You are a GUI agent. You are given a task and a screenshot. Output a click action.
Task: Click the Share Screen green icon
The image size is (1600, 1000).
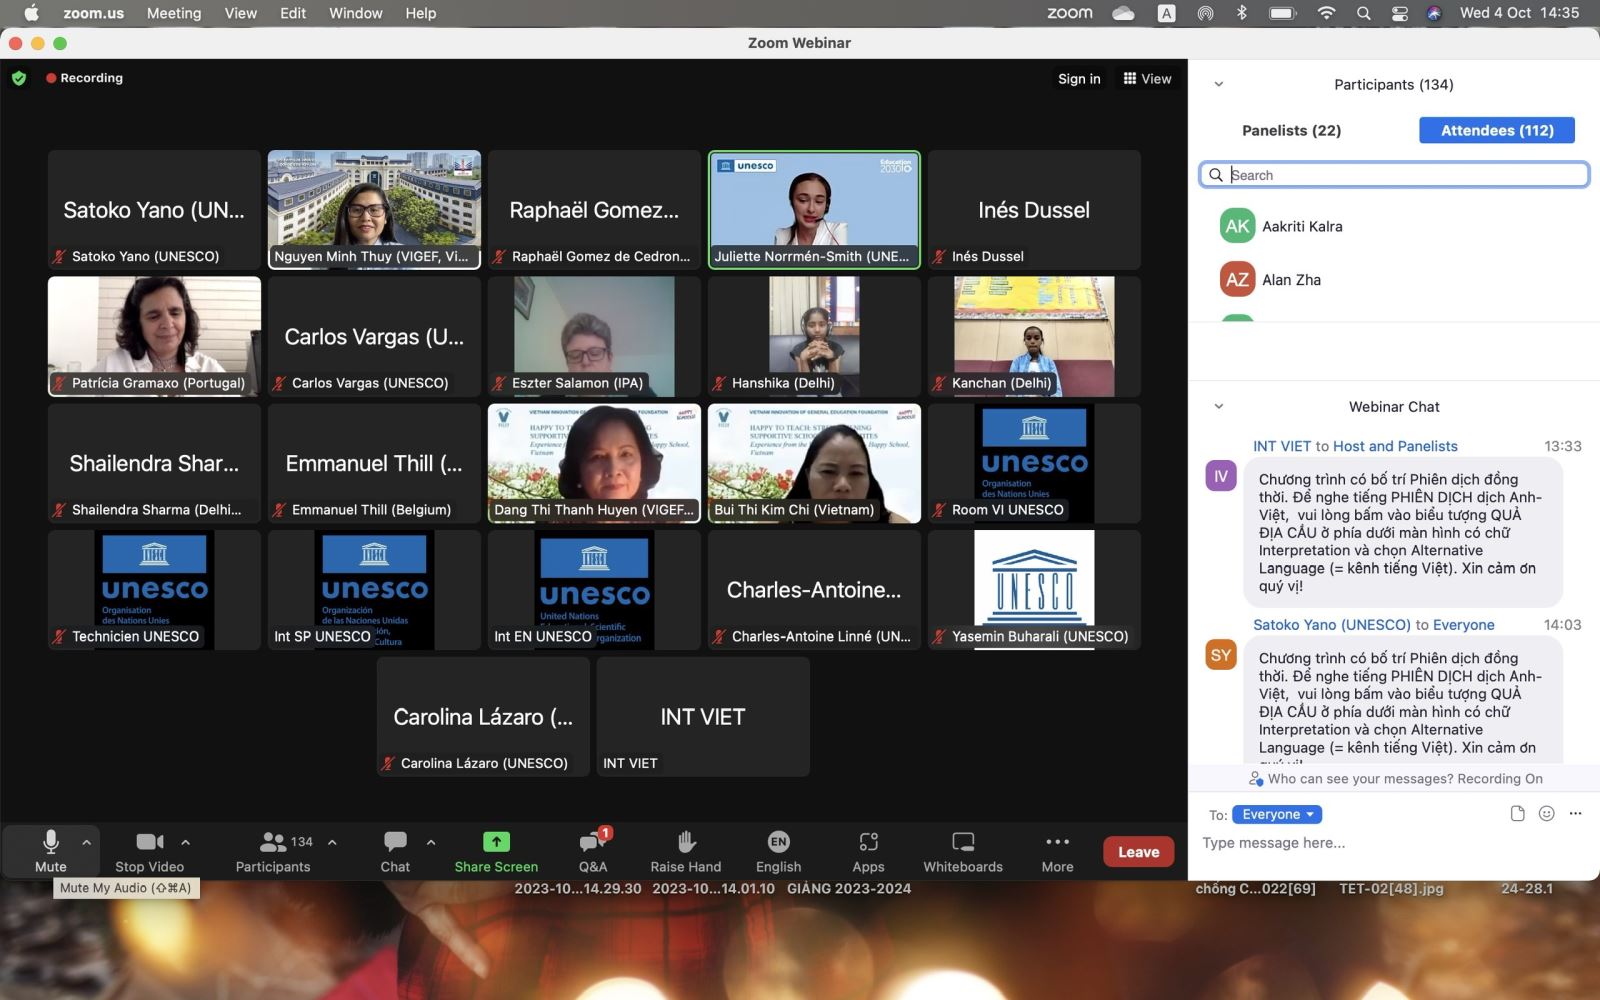pos(496,842)
